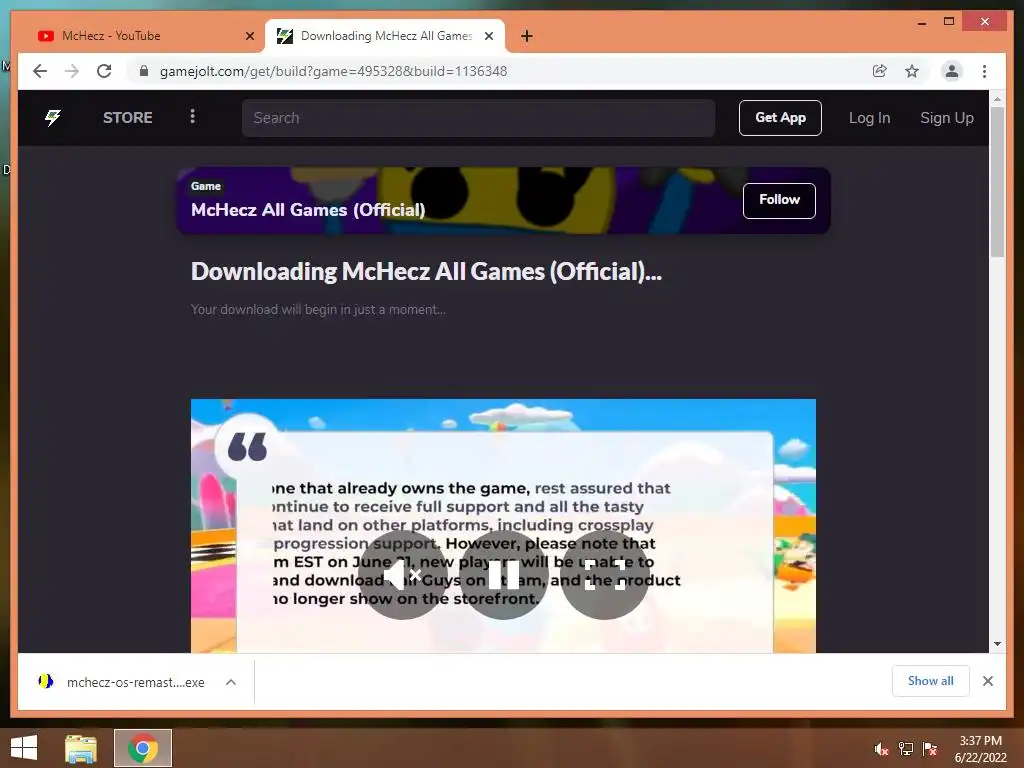Select the Downloading McHecz All Games tab
Screen dimensions: 1024x768
point(386,36)
